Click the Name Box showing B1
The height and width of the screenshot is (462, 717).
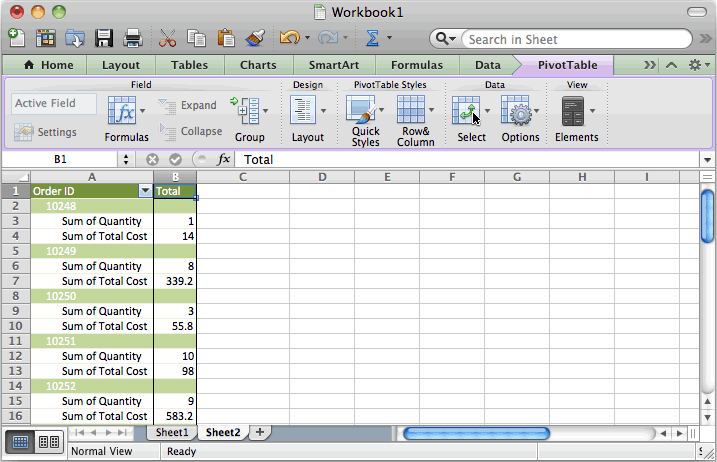[x=60, y=159]
